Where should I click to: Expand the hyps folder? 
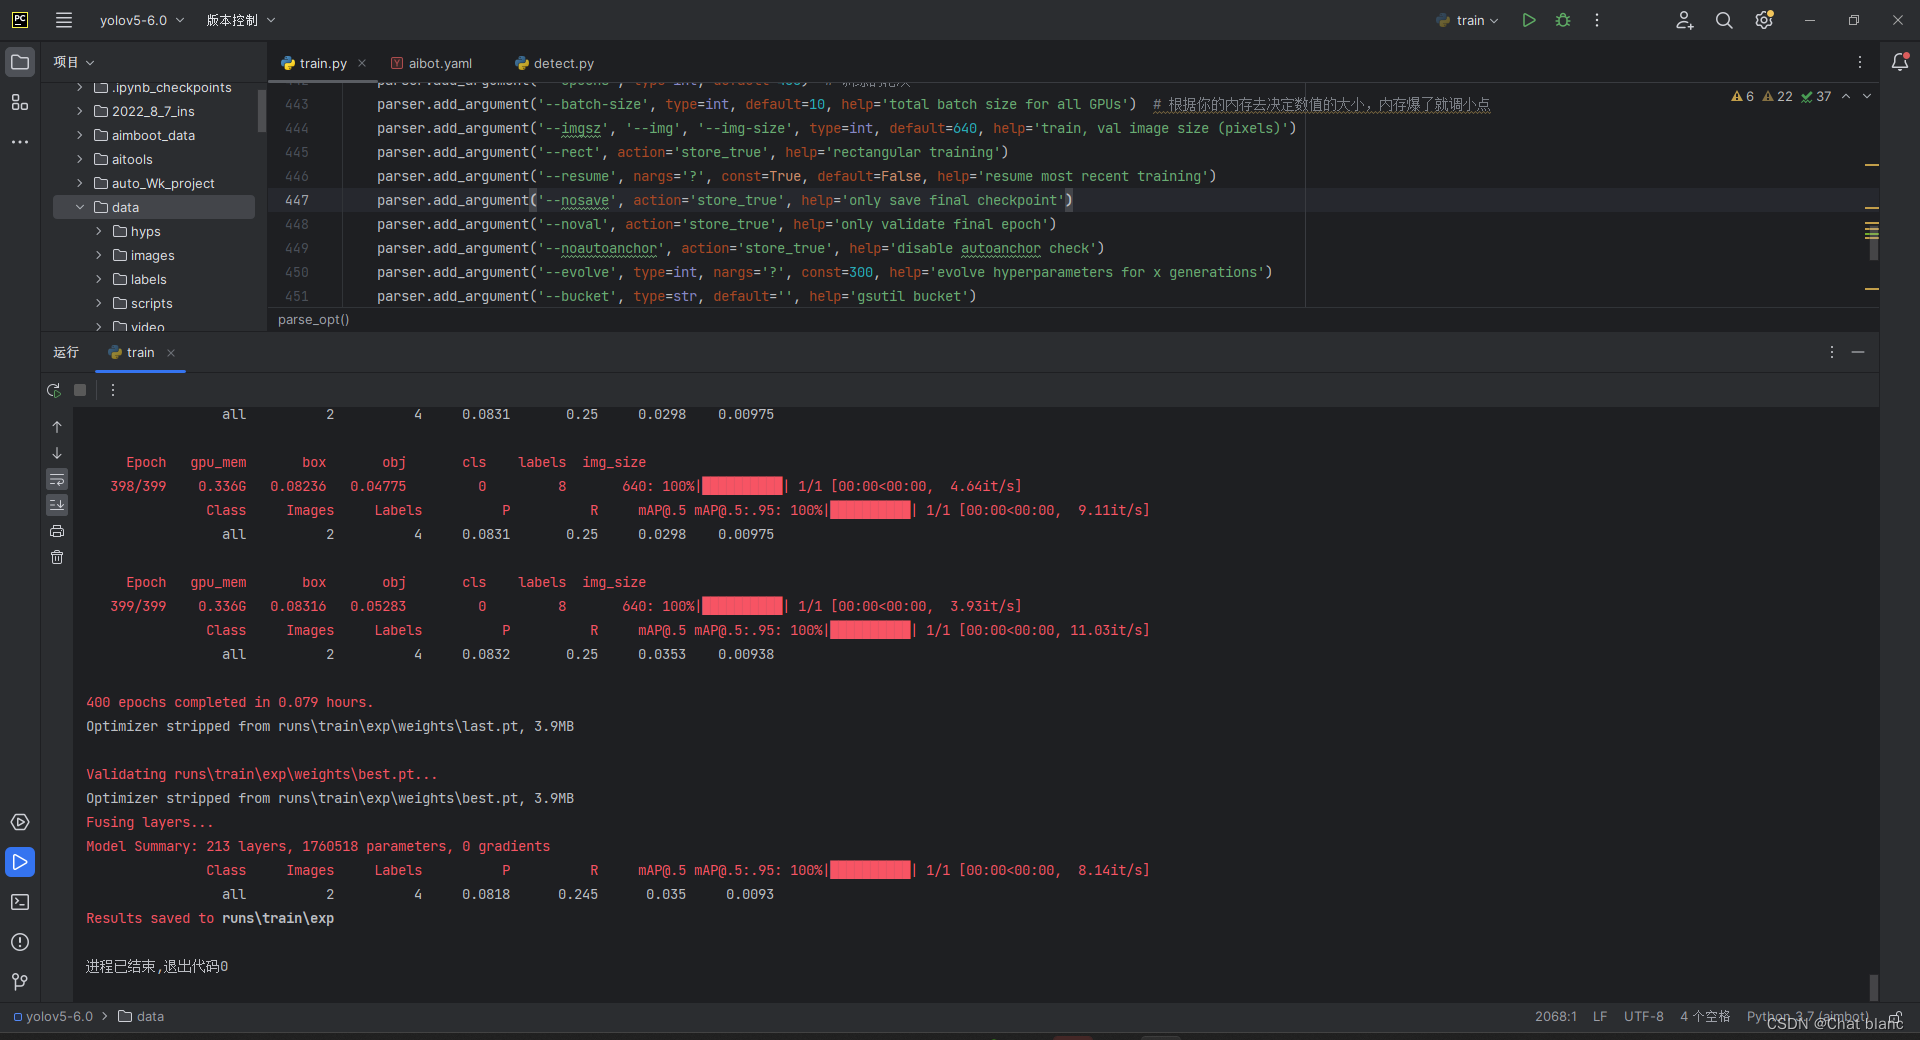pyautogui.click(x=99, y=231)
